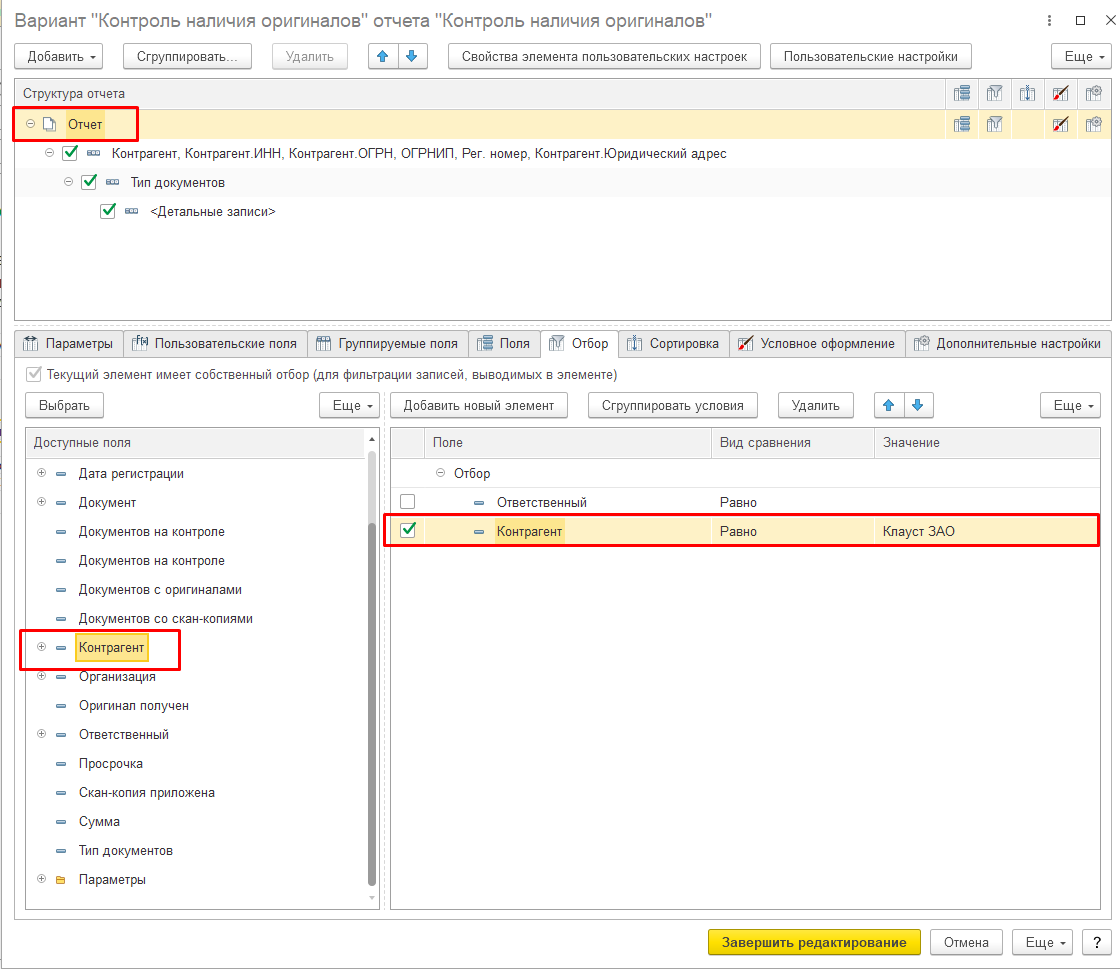Image resolution: width=1120 pixels, height=969 pixels.
Task: Open help with question mark button
Action: (1096, 943)
